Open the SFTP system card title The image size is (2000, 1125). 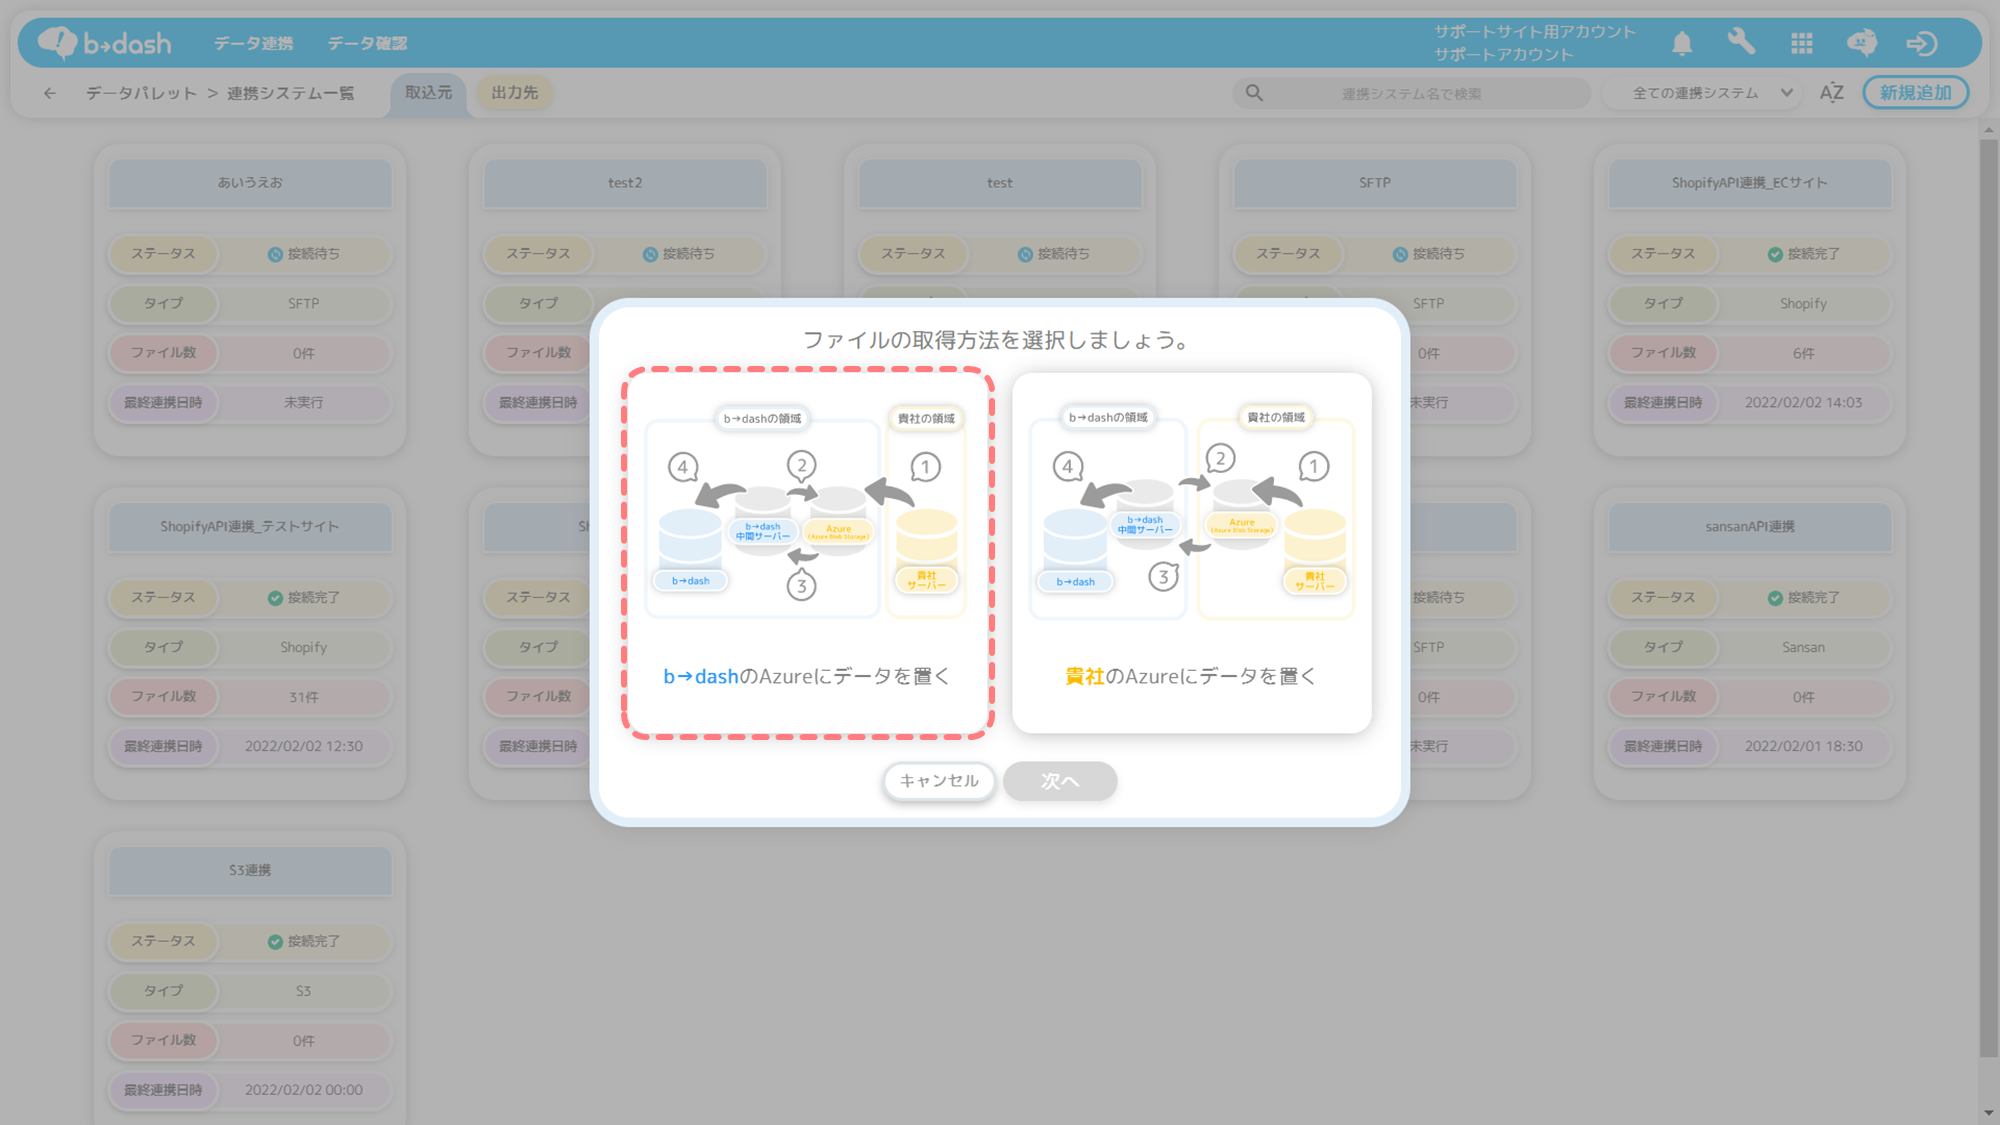coord(1375,183)
